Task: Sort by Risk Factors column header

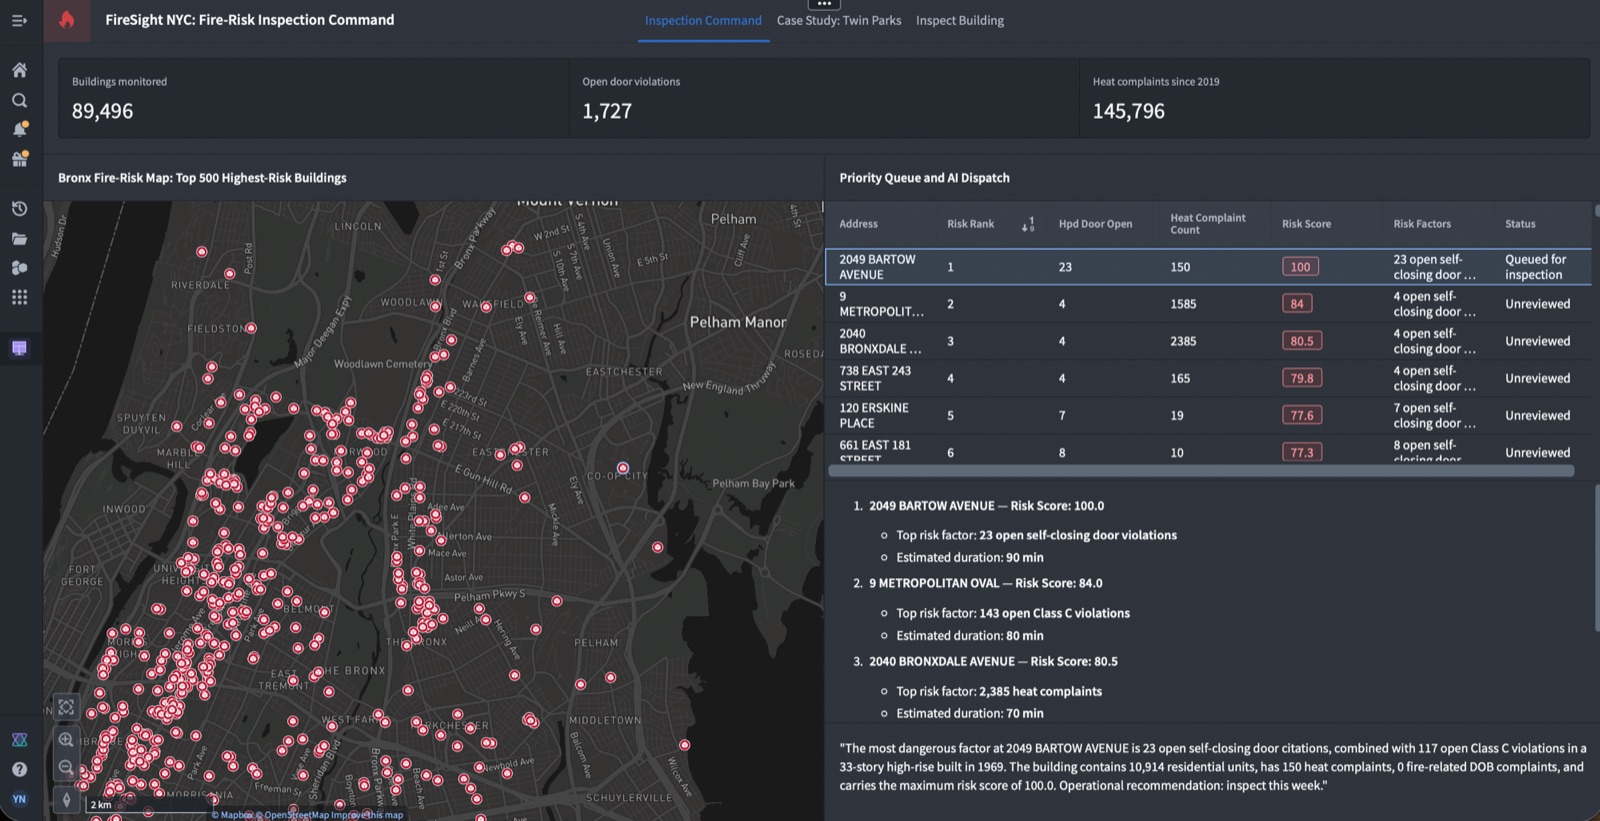Action: click(x=1422, y=224)
